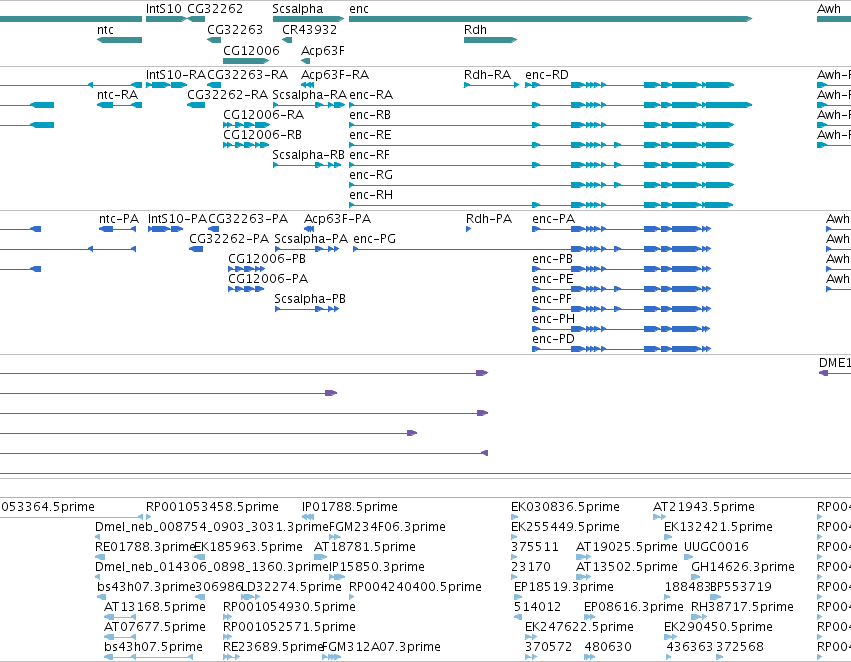Viewport: 851px width, 662px height.
Task: Select the enc-RF transcript label
Action: (370, 155)
